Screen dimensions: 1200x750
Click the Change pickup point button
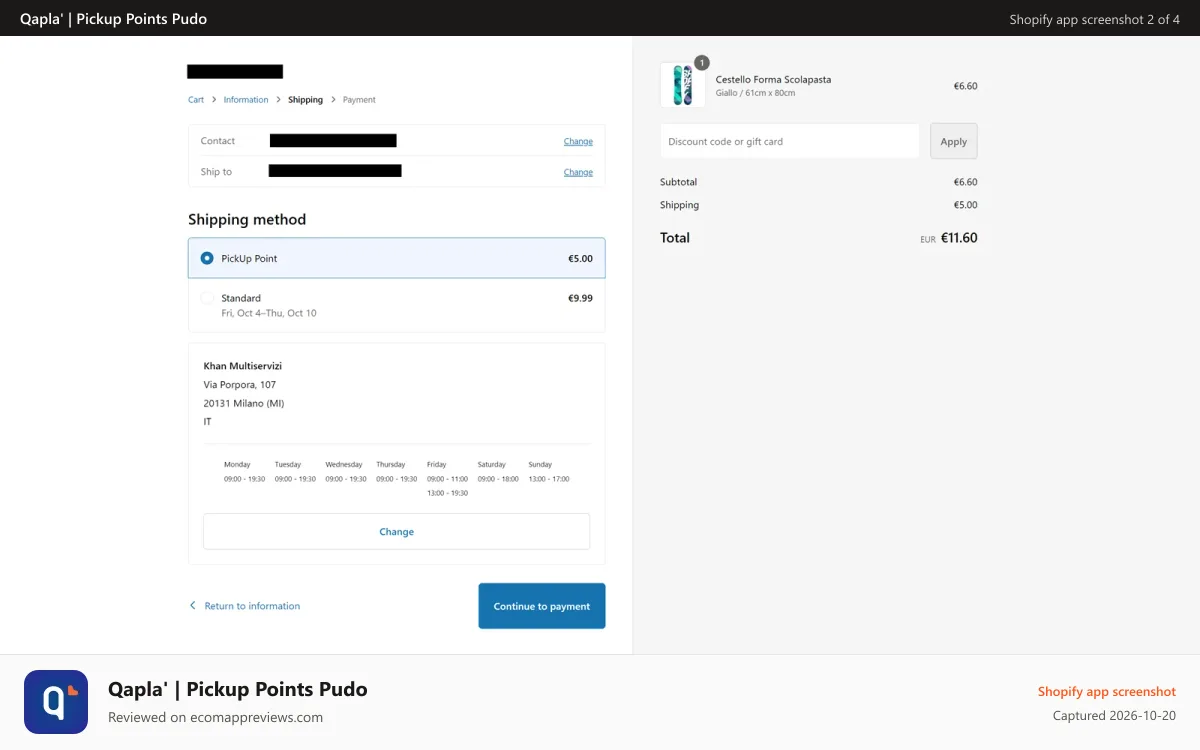click(x=396, y=532)
